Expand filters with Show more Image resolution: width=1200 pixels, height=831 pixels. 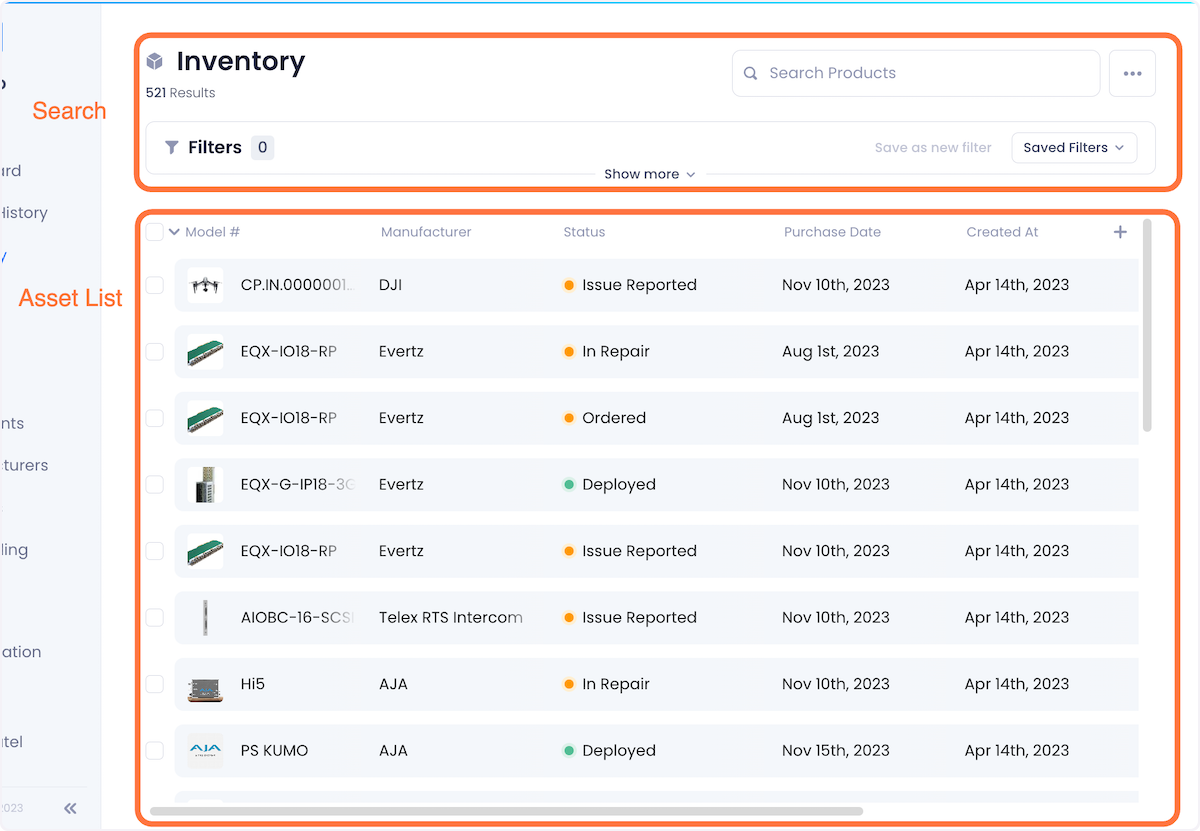click(x=649, y=174)
